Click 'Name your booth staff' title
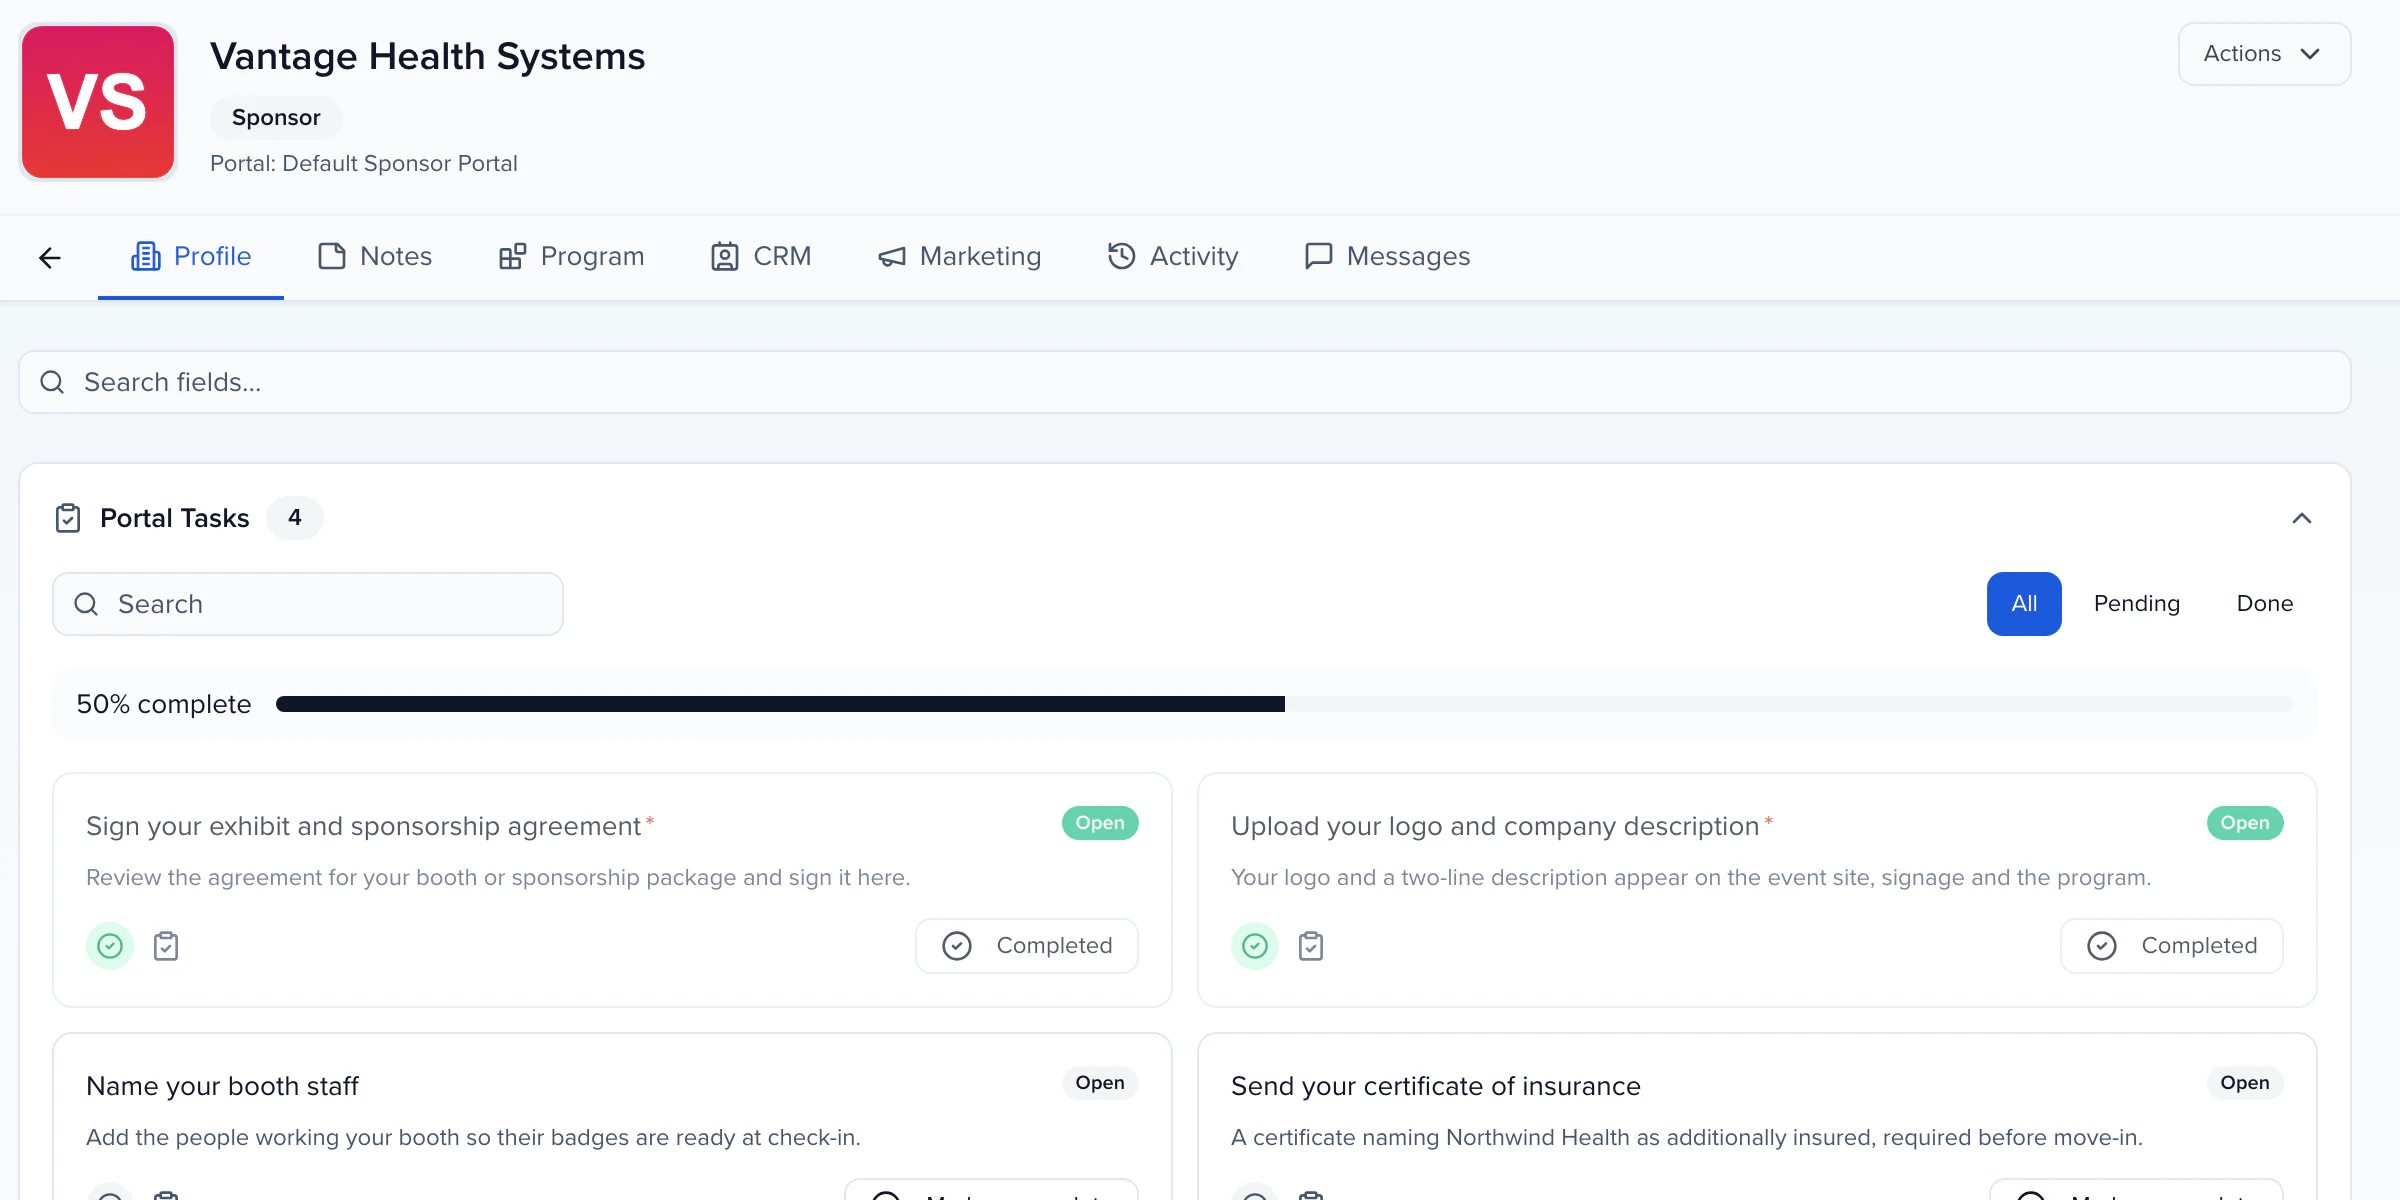The image size is (2400, 1200). click(x=222, y=1086)
